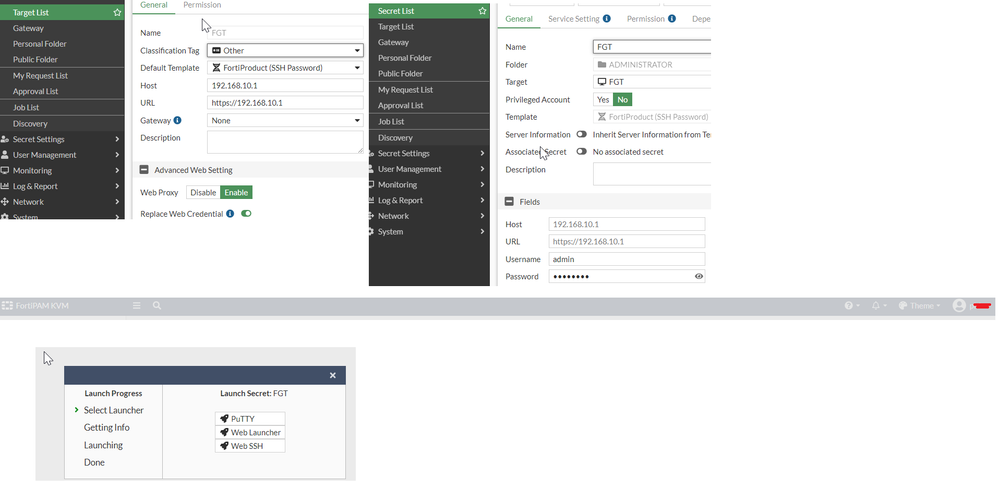Launch the secret with PuTTY
The width and height of the screenshot is (999, 495).
click(250, 419)
